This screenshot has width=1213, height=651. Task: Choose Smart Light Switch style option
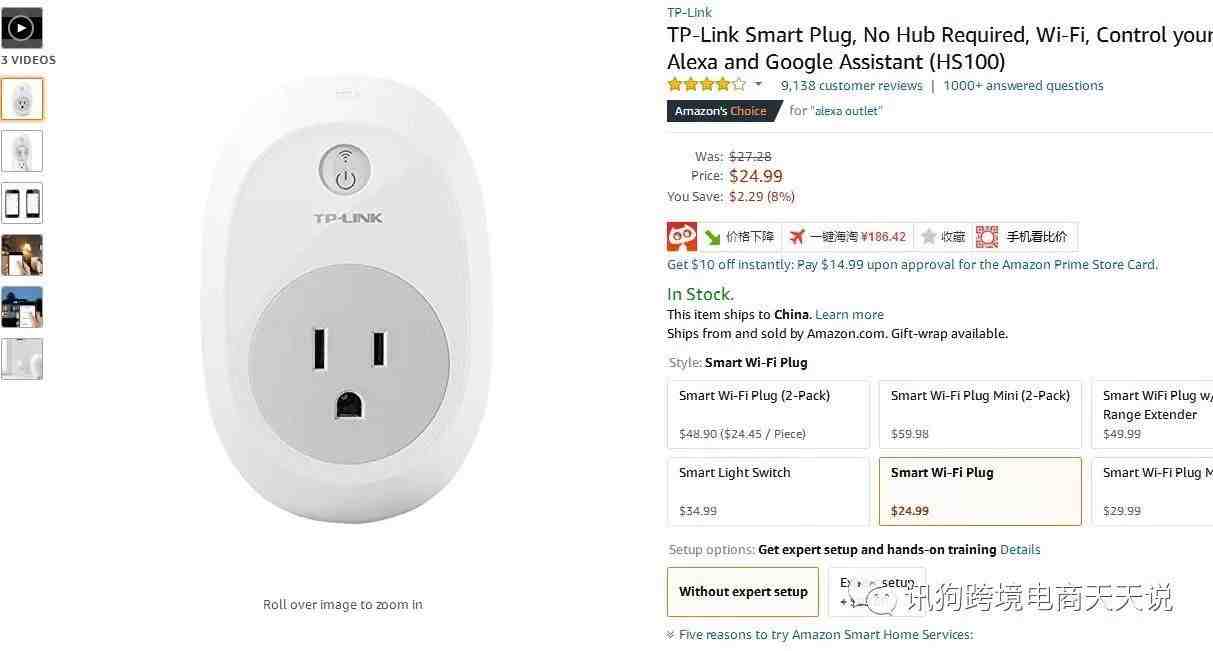pos(768,491)
